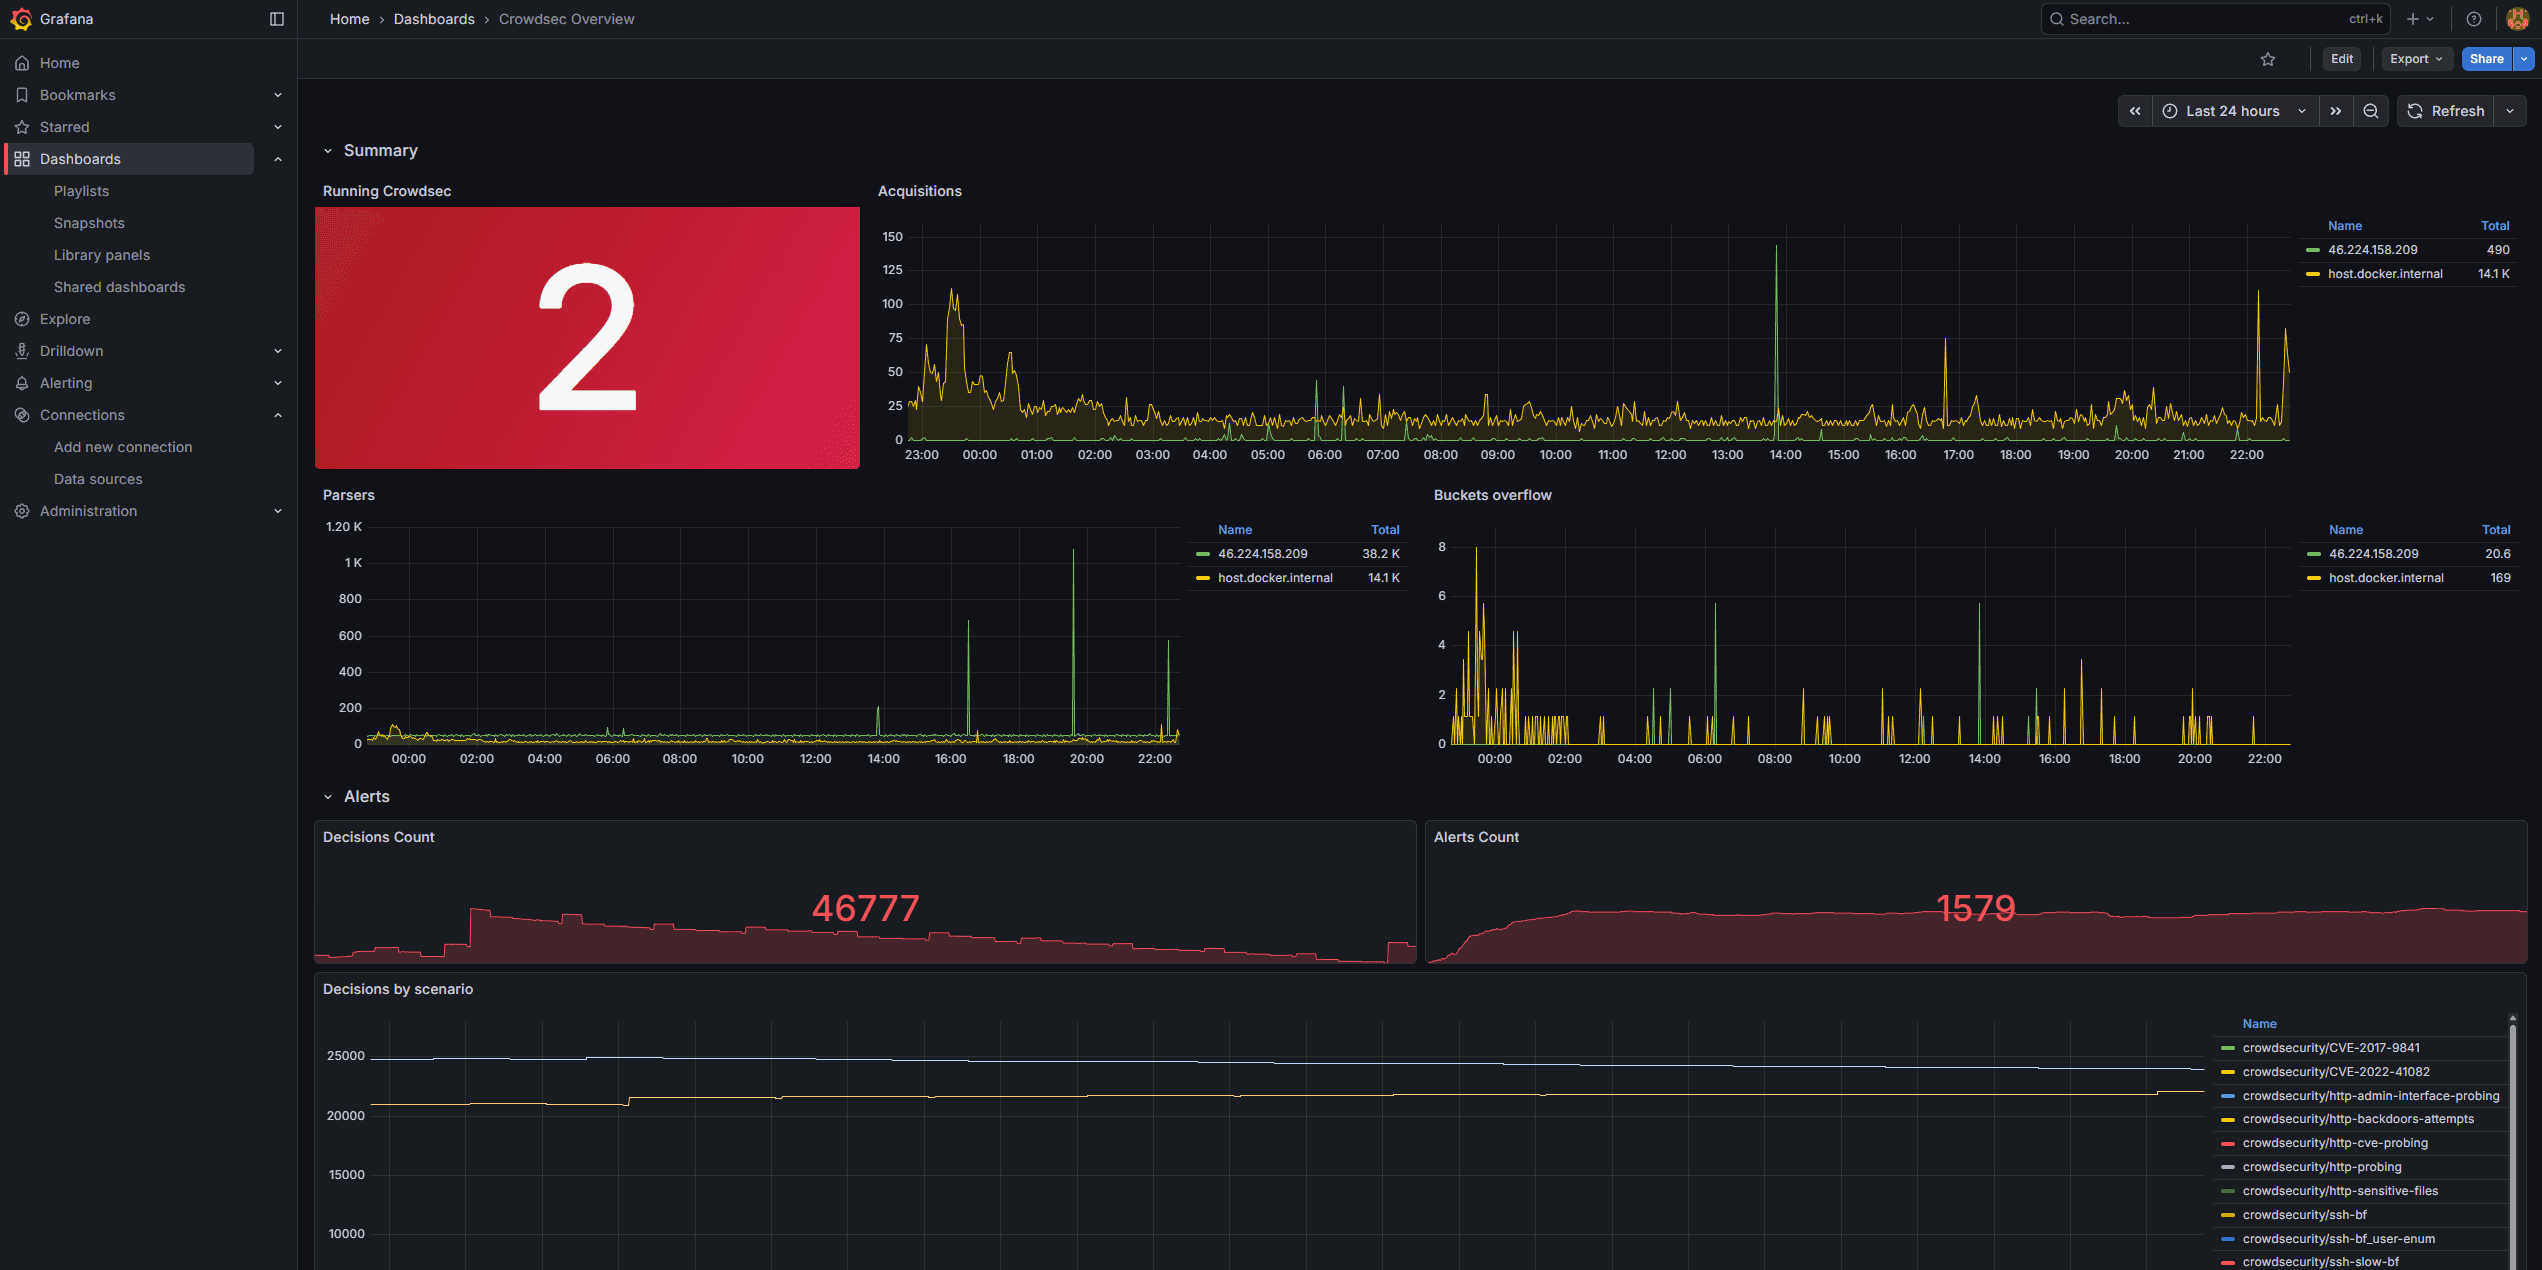Star this dashboard as favorite
Image resolution: width=2542 pixels, height=1270 pixels.
2267,59
